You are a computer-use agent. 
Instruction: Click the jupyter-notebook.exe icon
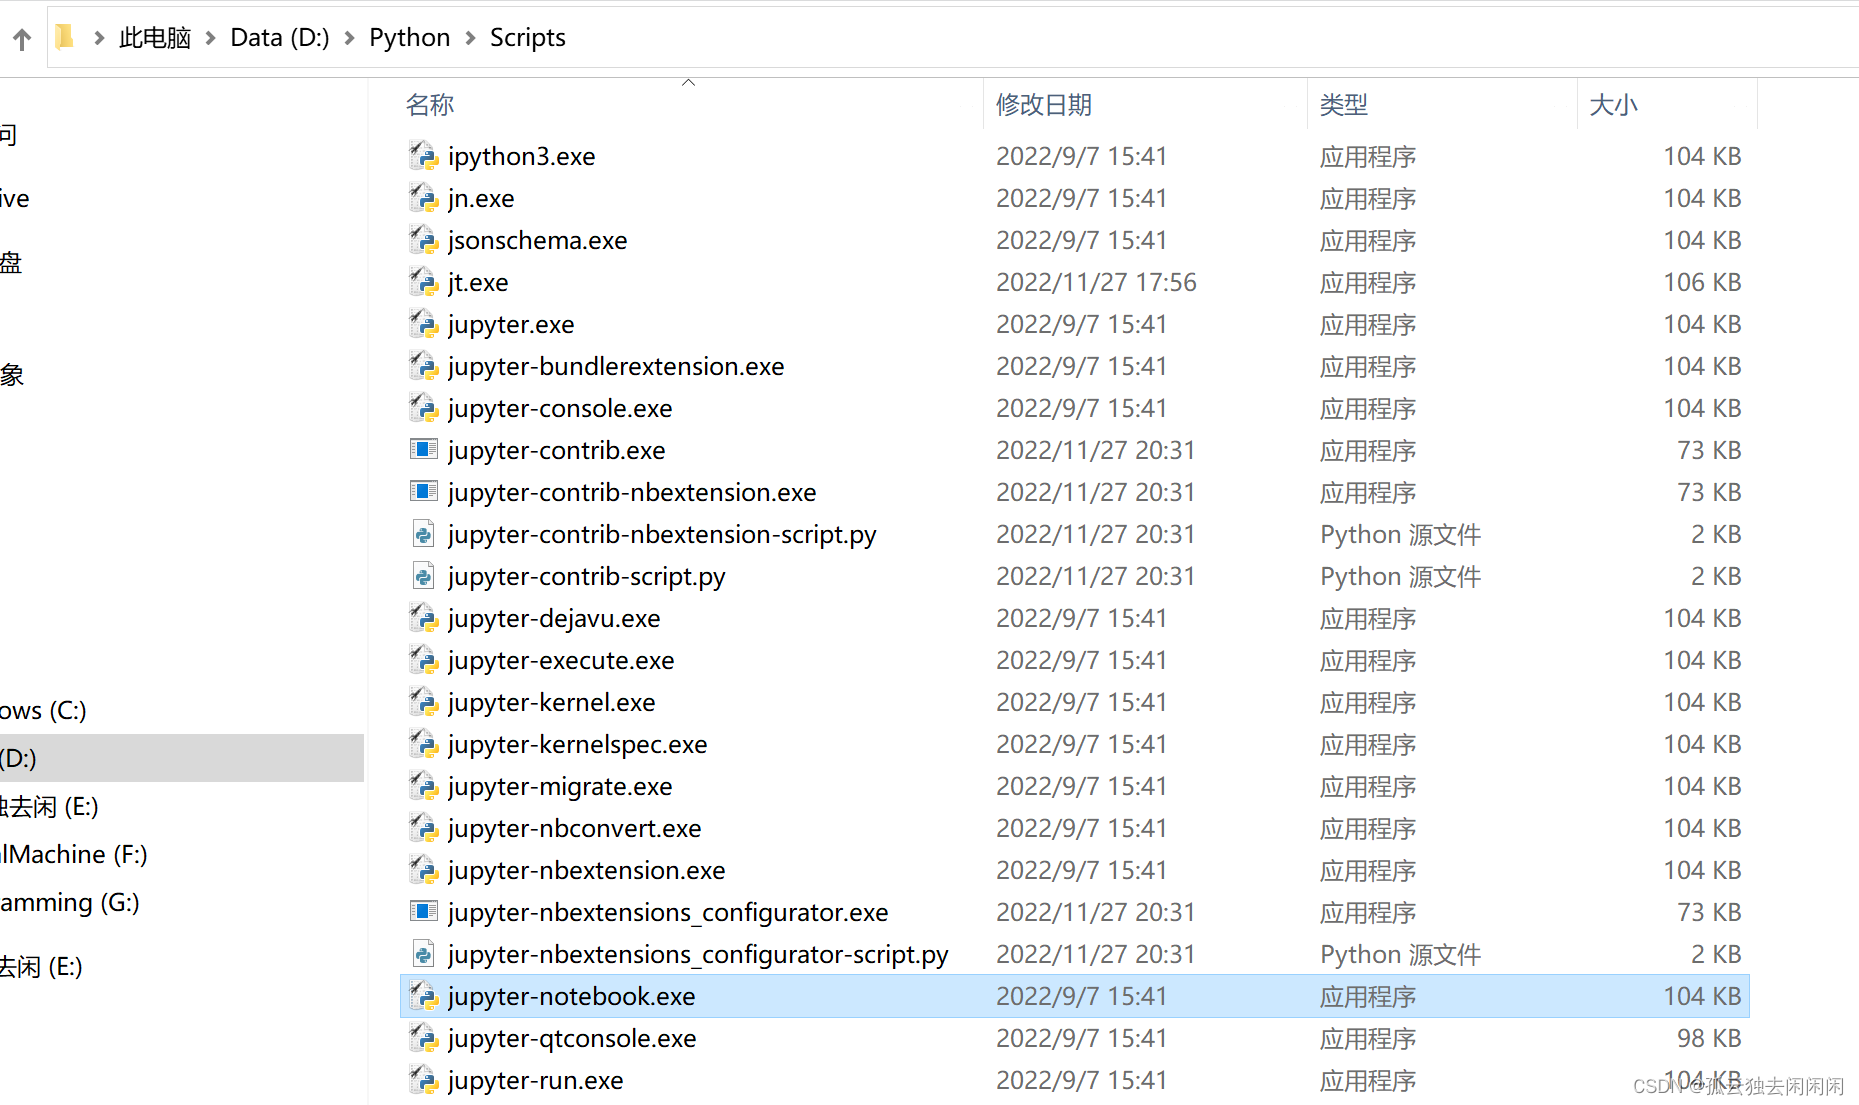pyautogui.click(x=424, y=996)
